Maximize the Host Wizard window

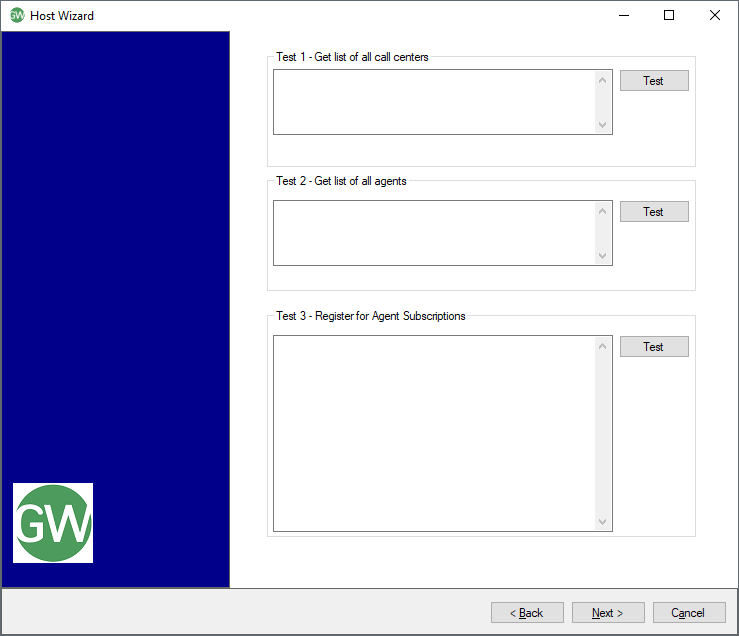(x=669, y=15)
